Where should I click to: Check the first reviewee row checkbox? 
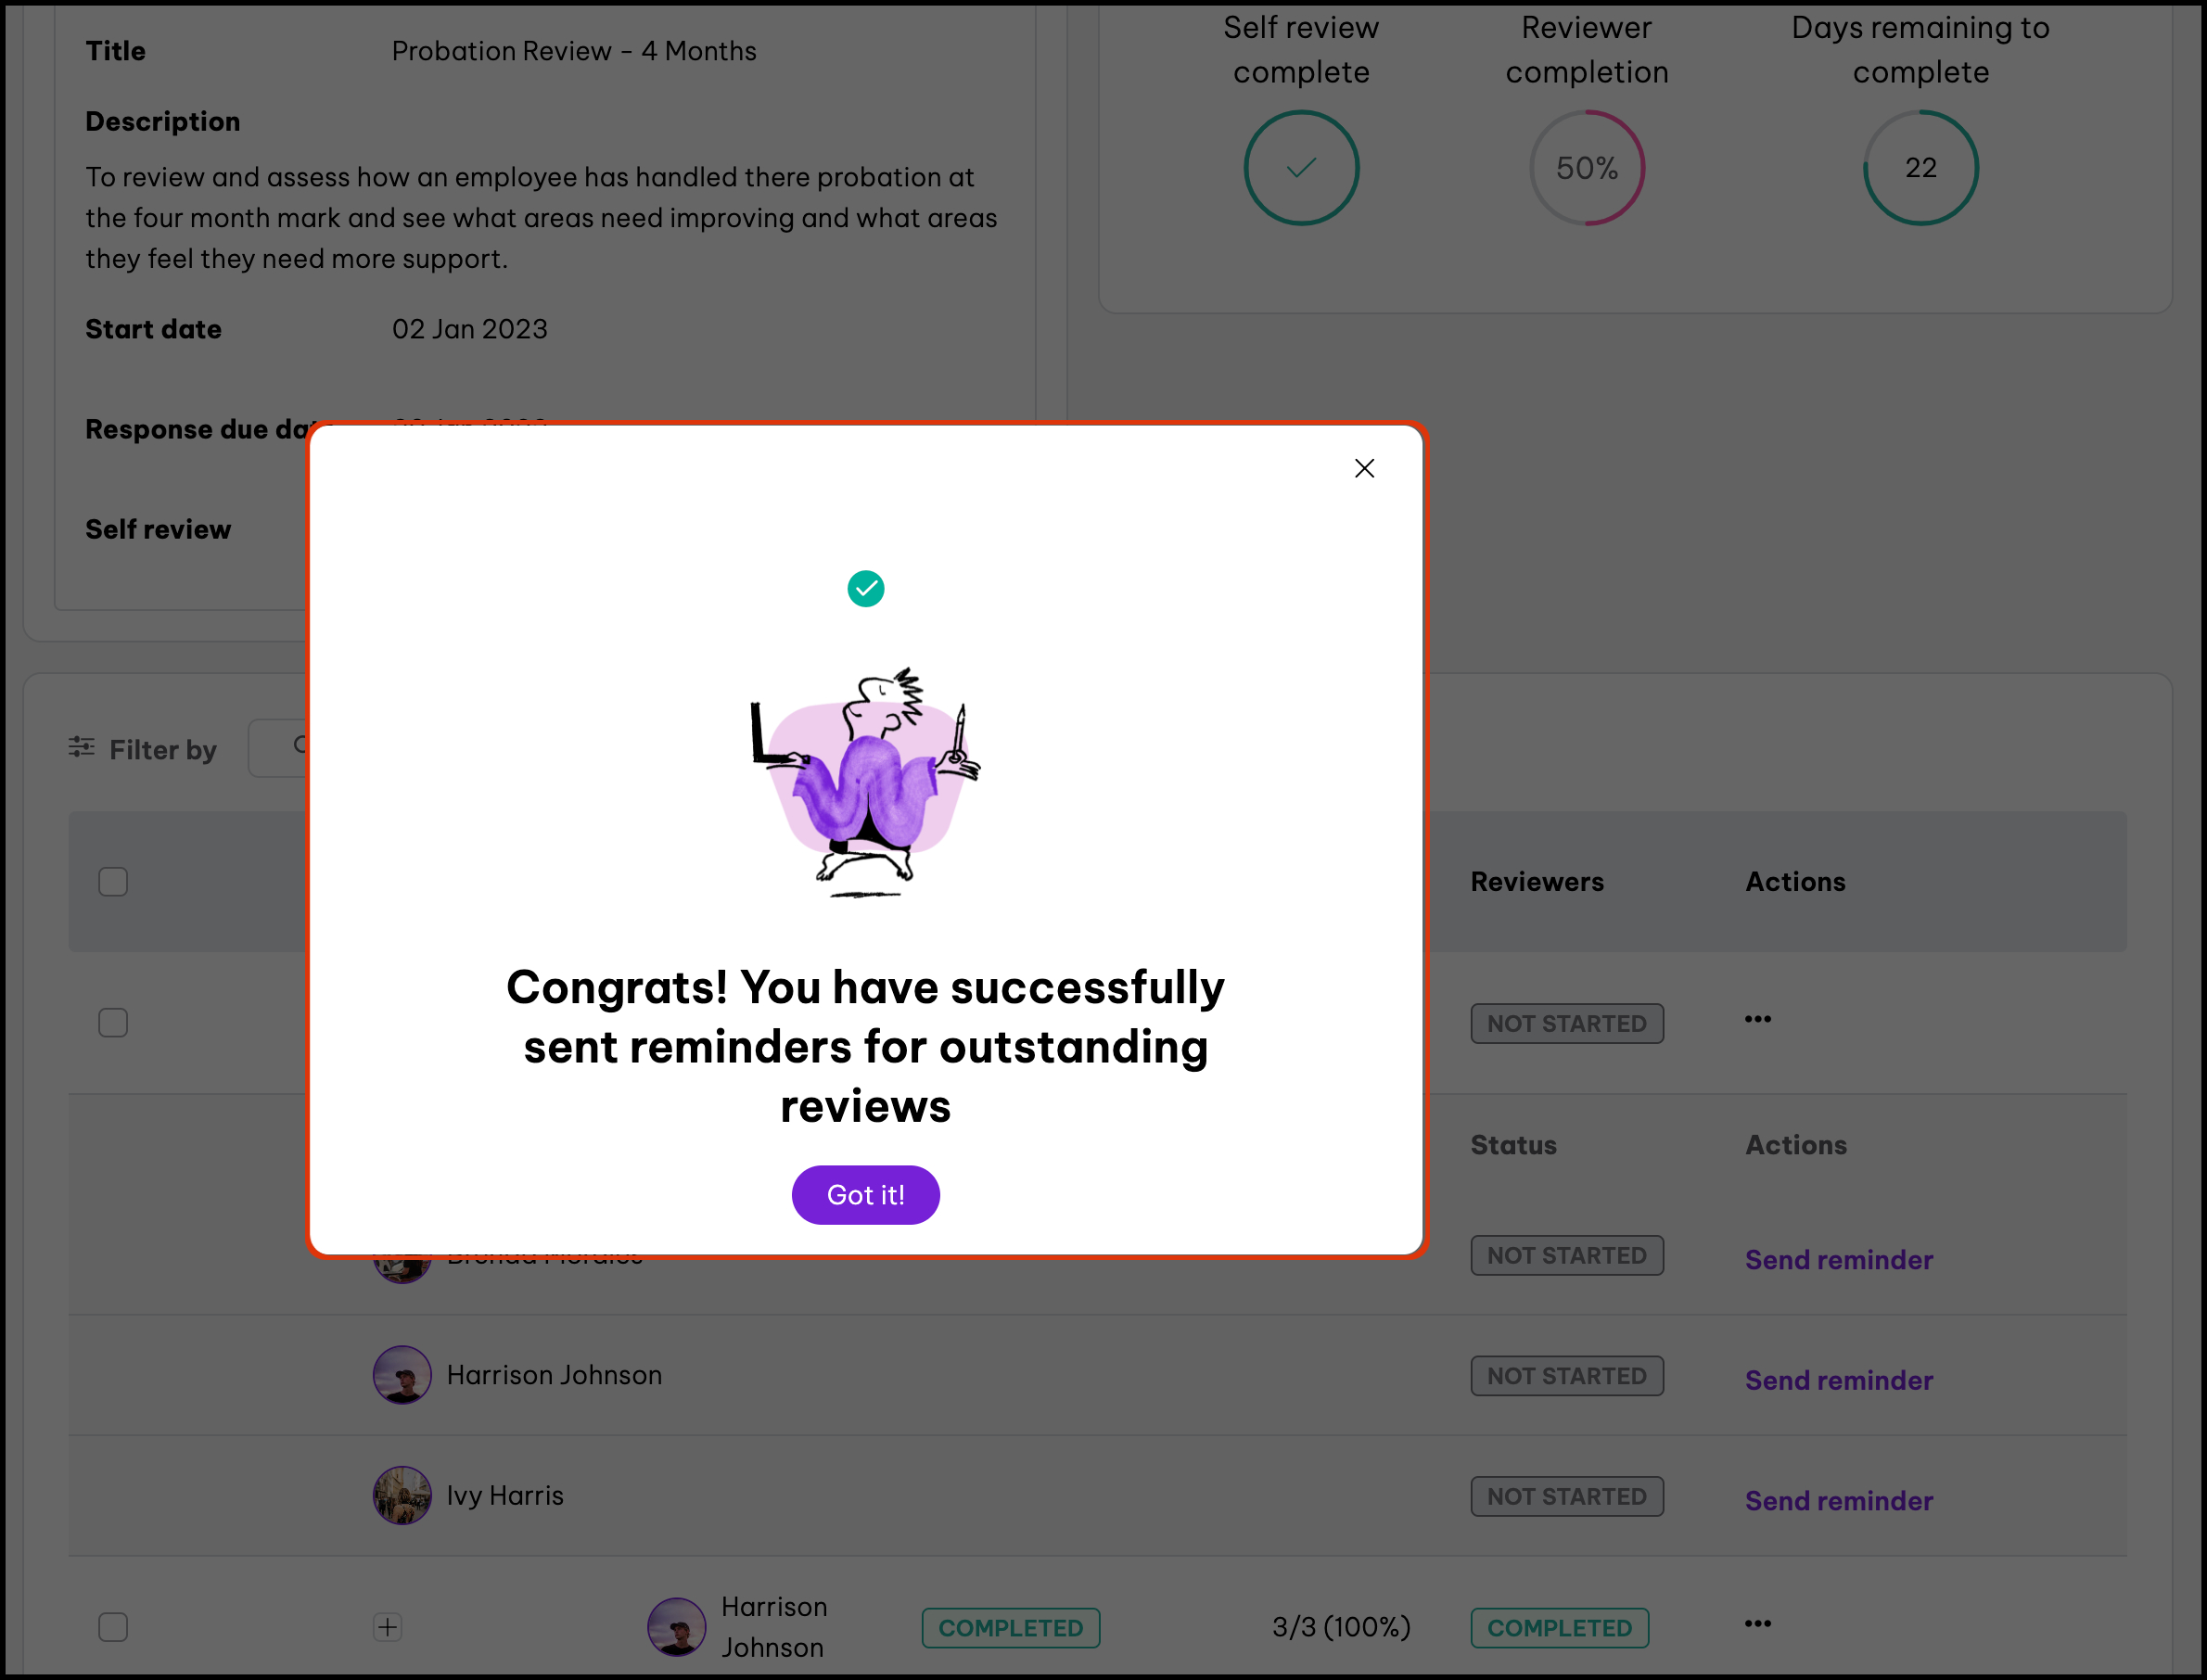pyautogui.click(x=113, y=1023)
